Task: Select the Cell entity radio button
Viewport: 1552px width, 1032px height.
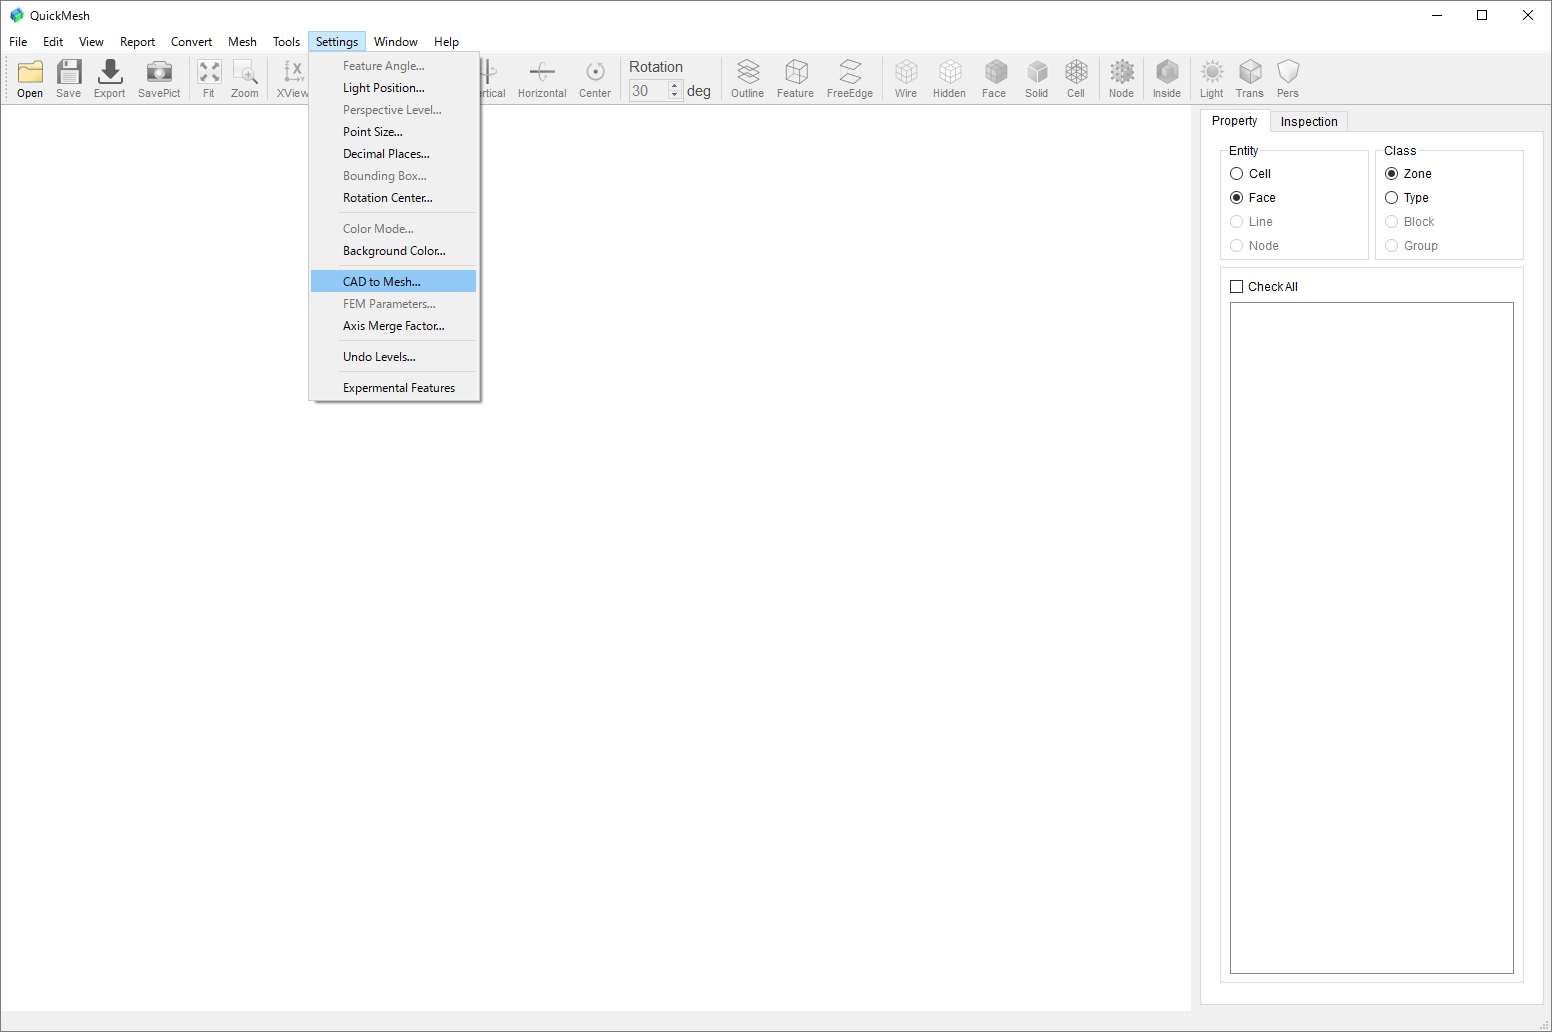Action: 1237,174
